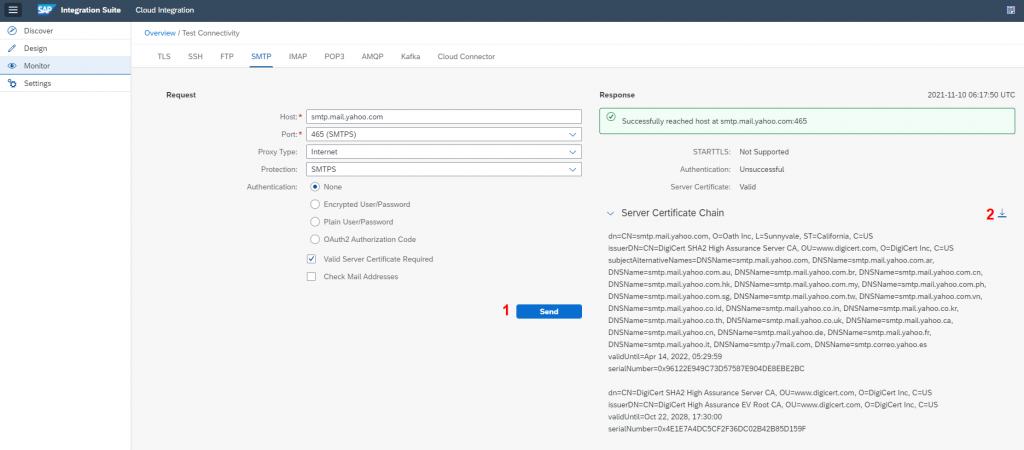Open Design in the sidebar

pos(65,48)
